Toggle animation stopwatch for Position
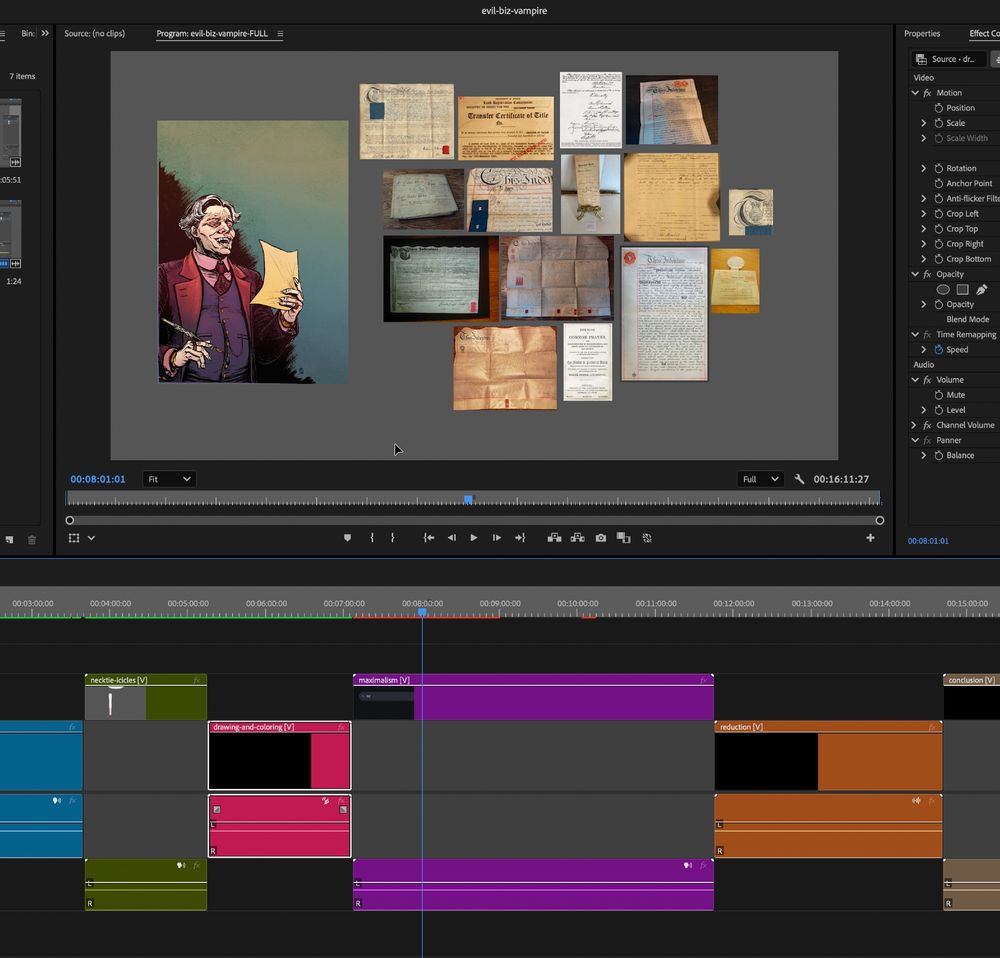This screenshot has height=958, width=1000. [939, 108]
